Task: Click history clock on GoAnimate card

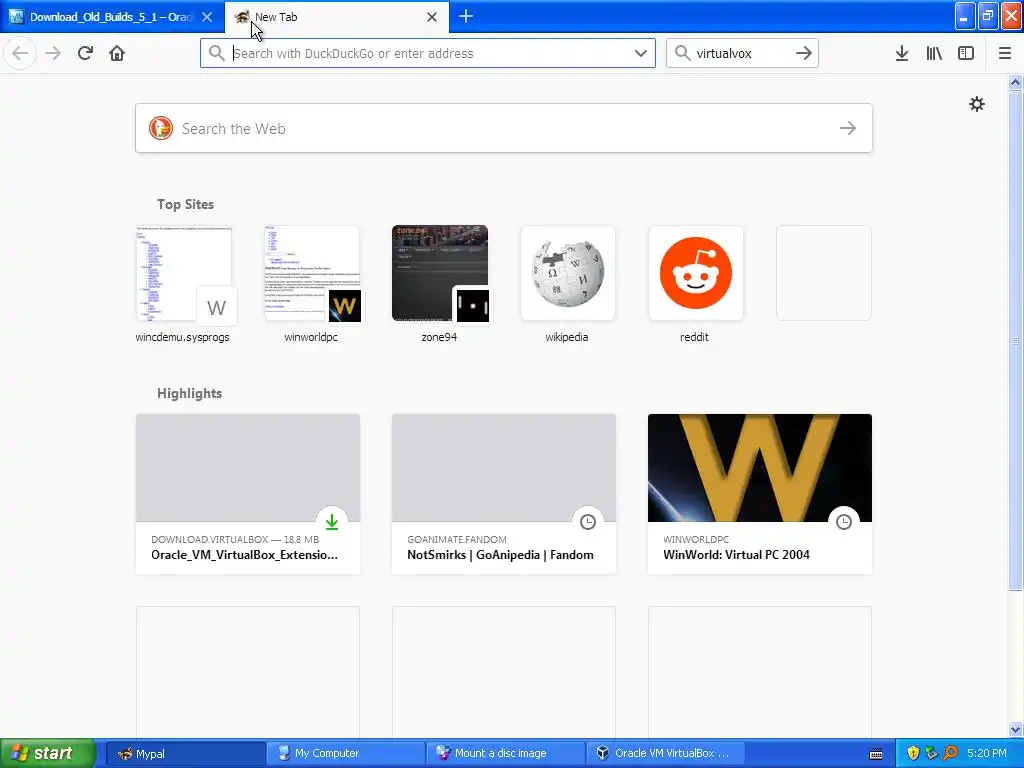Action: pos(588,522)
